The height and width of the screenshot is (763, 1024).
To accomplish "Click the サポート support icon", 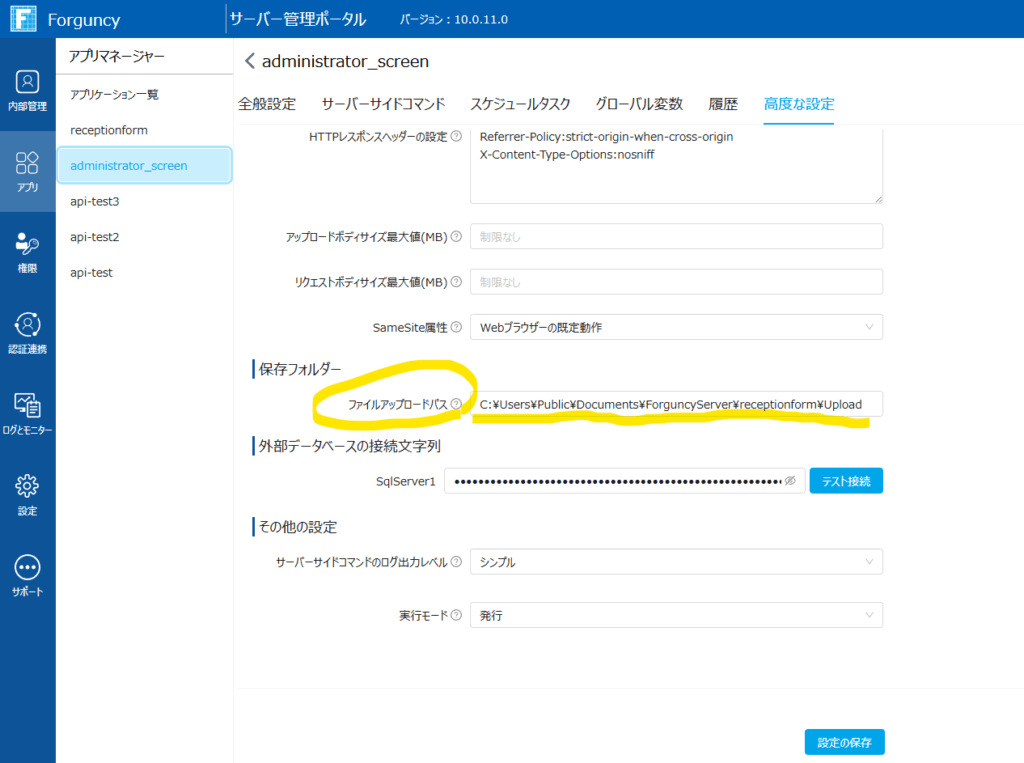I will [x=27, y=575].
